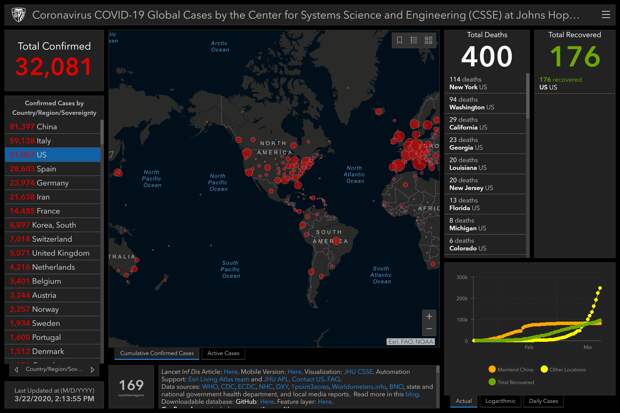Select Denmark in the country list
The image size is (620, 413).
[x=53, y=352]
